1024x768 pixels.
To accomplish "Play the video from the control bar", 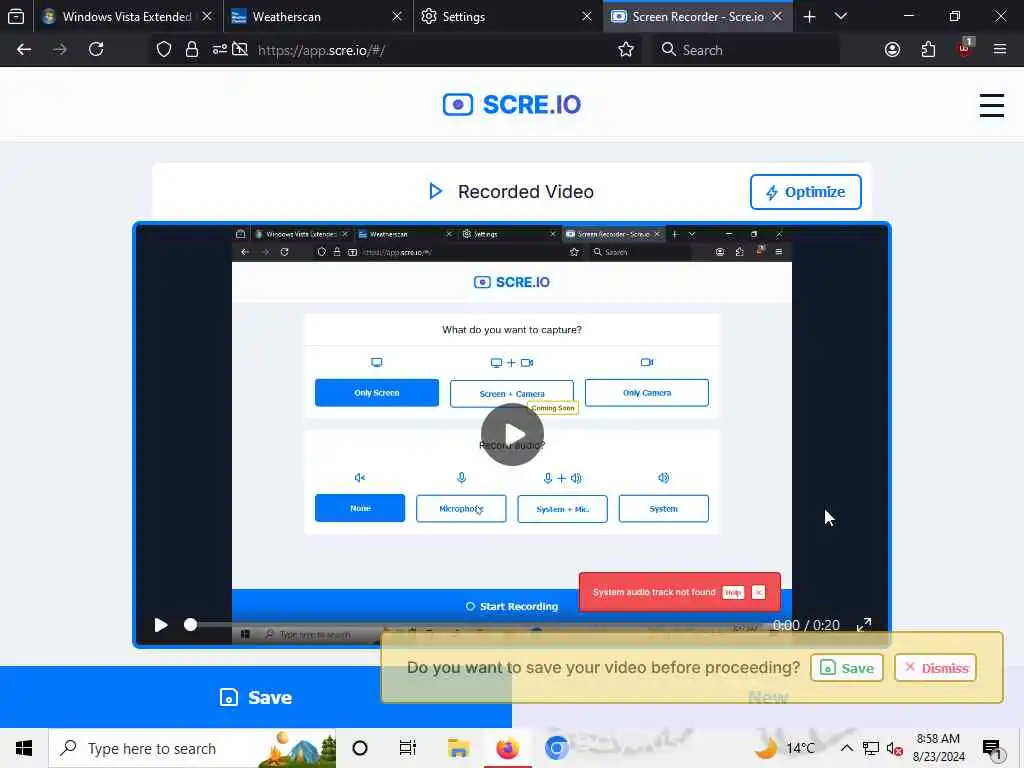I will point(161,625).
